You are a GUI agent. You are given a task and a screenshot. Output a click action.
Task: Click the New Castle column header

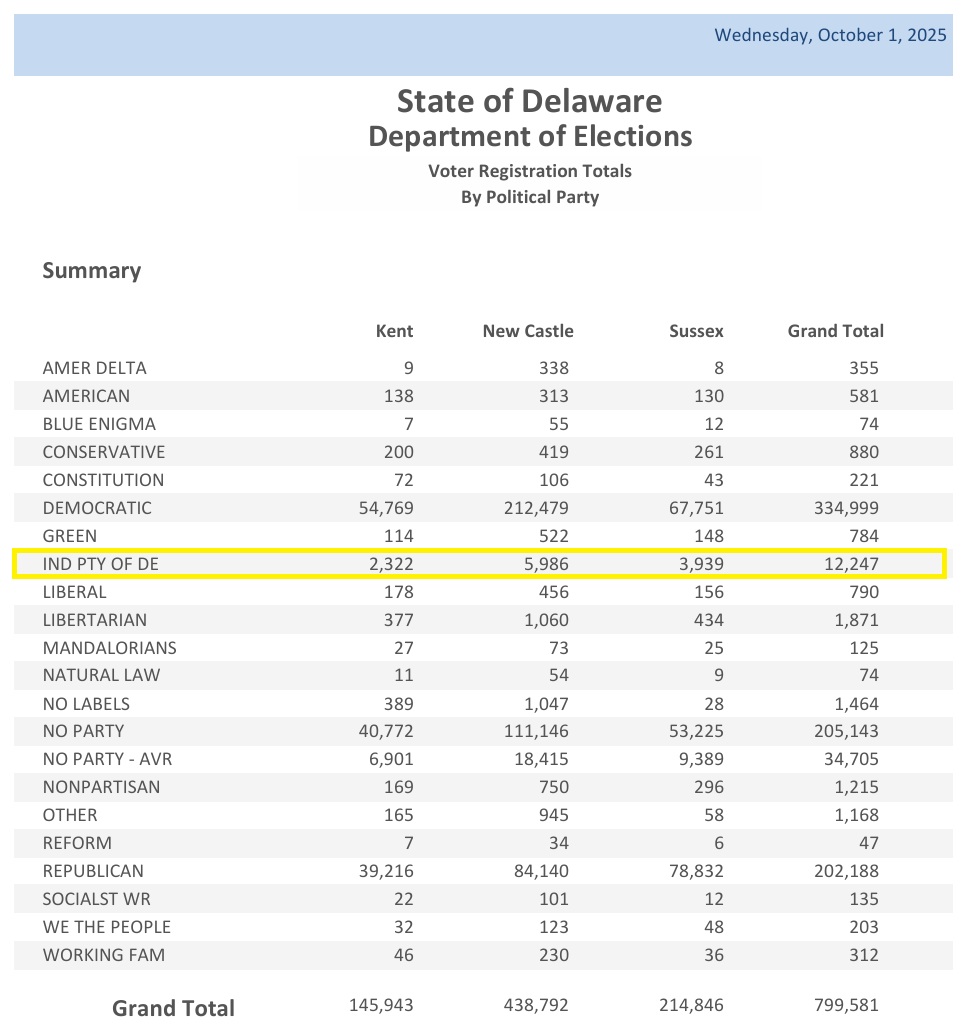528,331
